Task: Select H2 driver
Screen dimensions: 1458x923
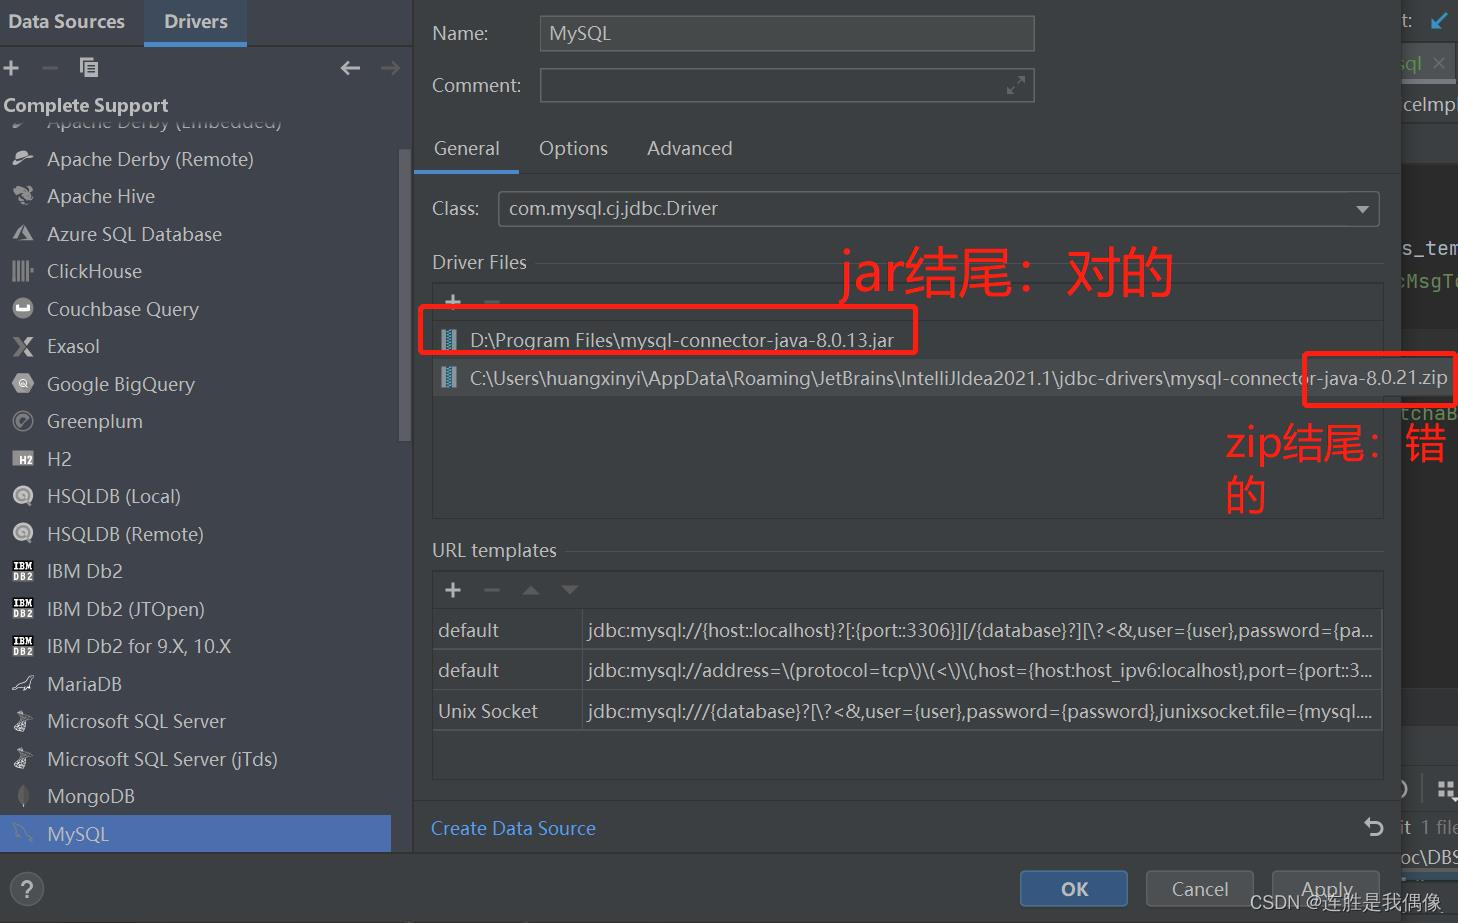Action: coord(196,459)
